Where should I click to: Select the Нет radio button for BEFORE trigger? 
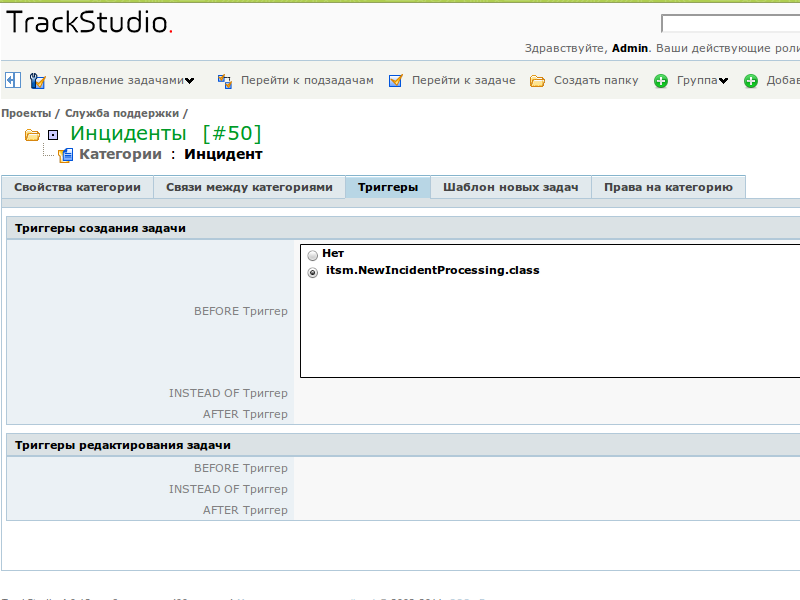[x=313, y=255]
